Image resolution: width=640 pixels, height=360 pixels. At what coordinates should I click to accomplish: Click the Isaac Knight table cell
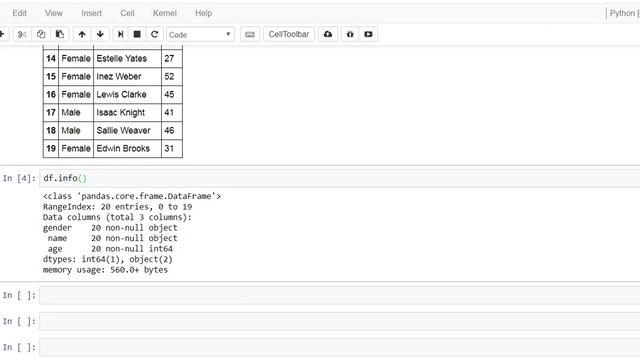click(x=127, y=112)
